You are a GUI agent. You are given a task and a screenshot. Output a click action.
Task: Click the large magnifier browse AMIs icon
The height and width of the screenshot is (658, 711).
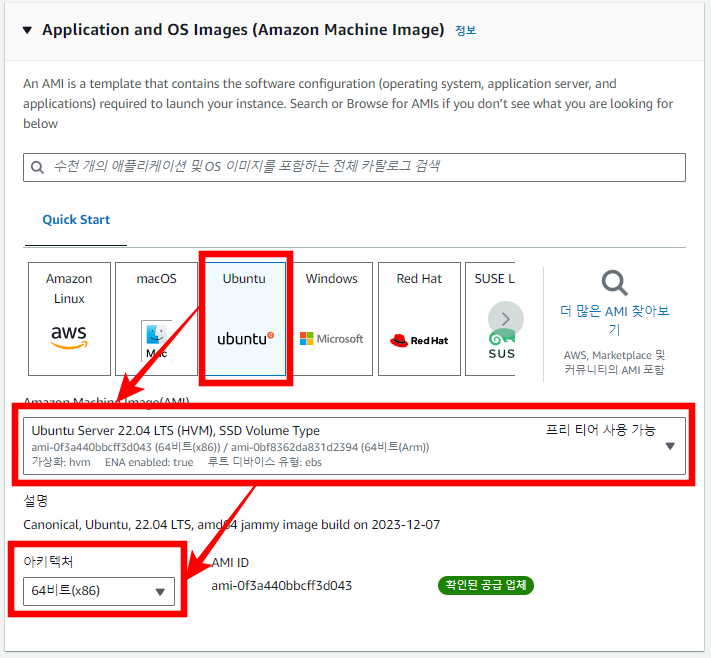[x=614, y=283]
